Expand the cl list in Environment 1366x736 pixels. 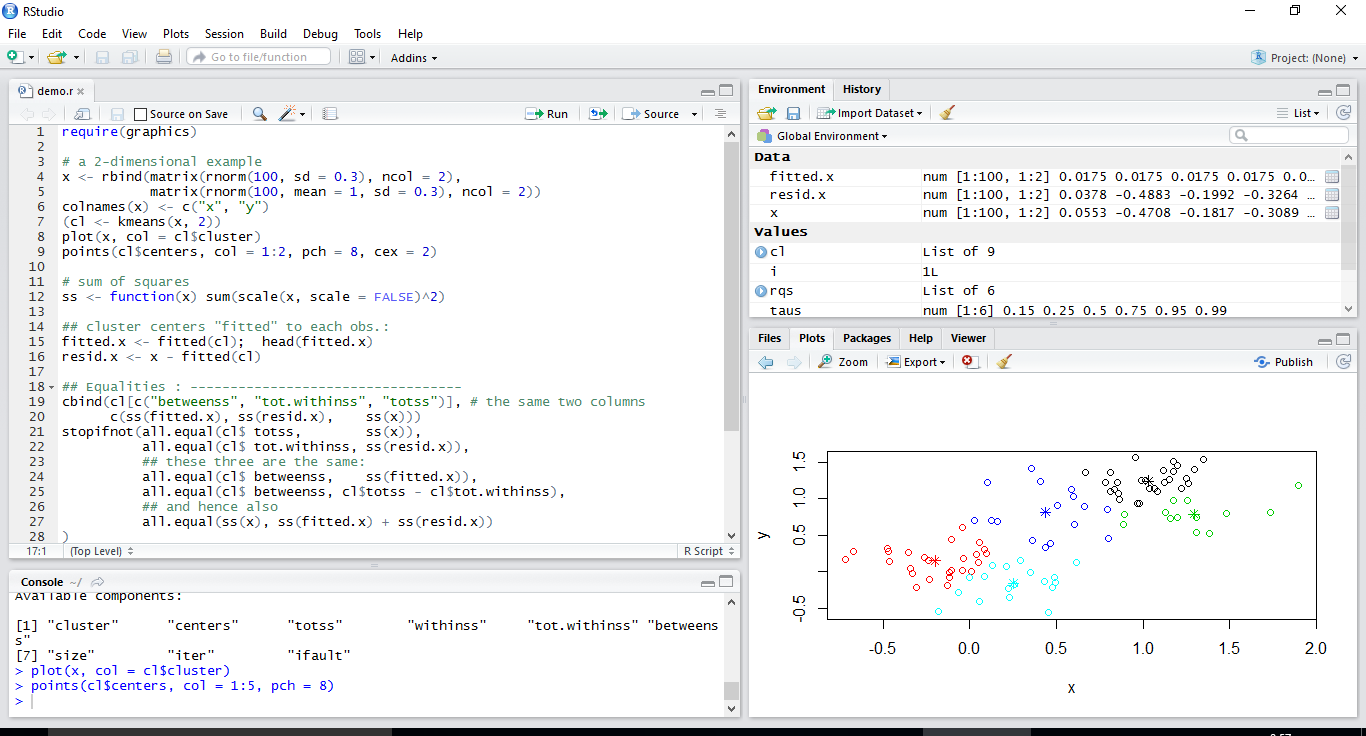[x=759, y=251]
